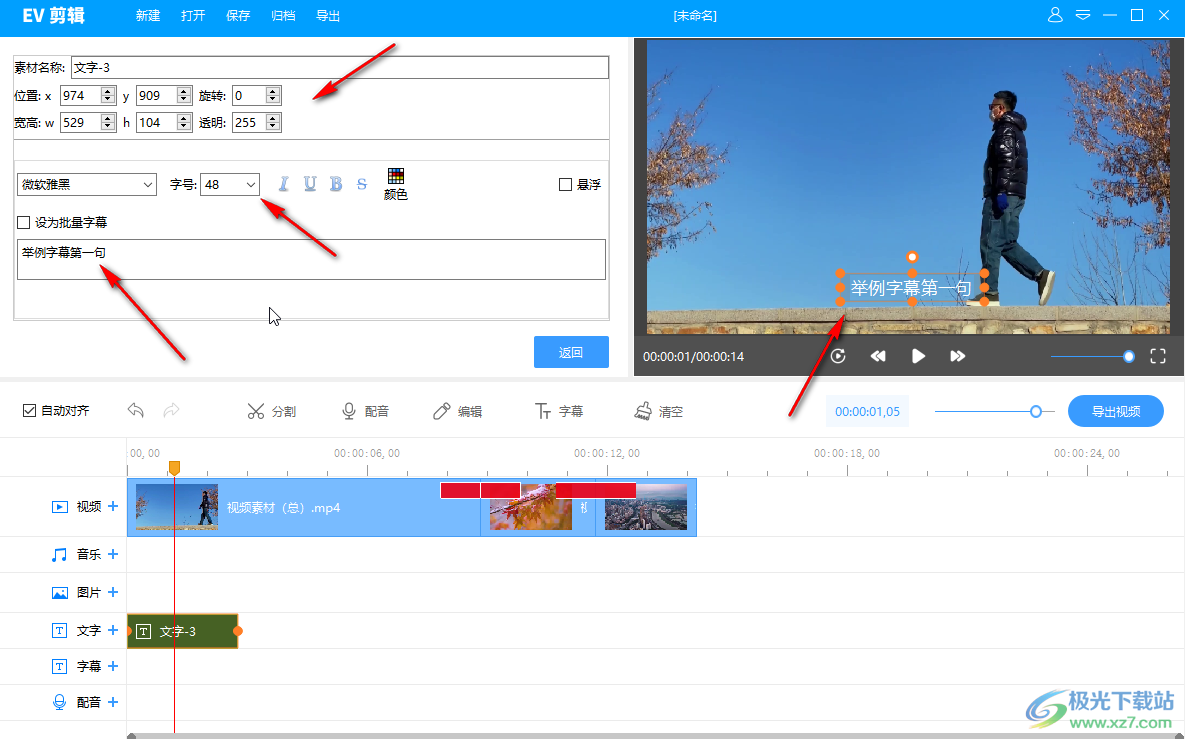This screenshot has width=1185, height=739.
Task: Click the 返回 button
Action: coord(571,352)
